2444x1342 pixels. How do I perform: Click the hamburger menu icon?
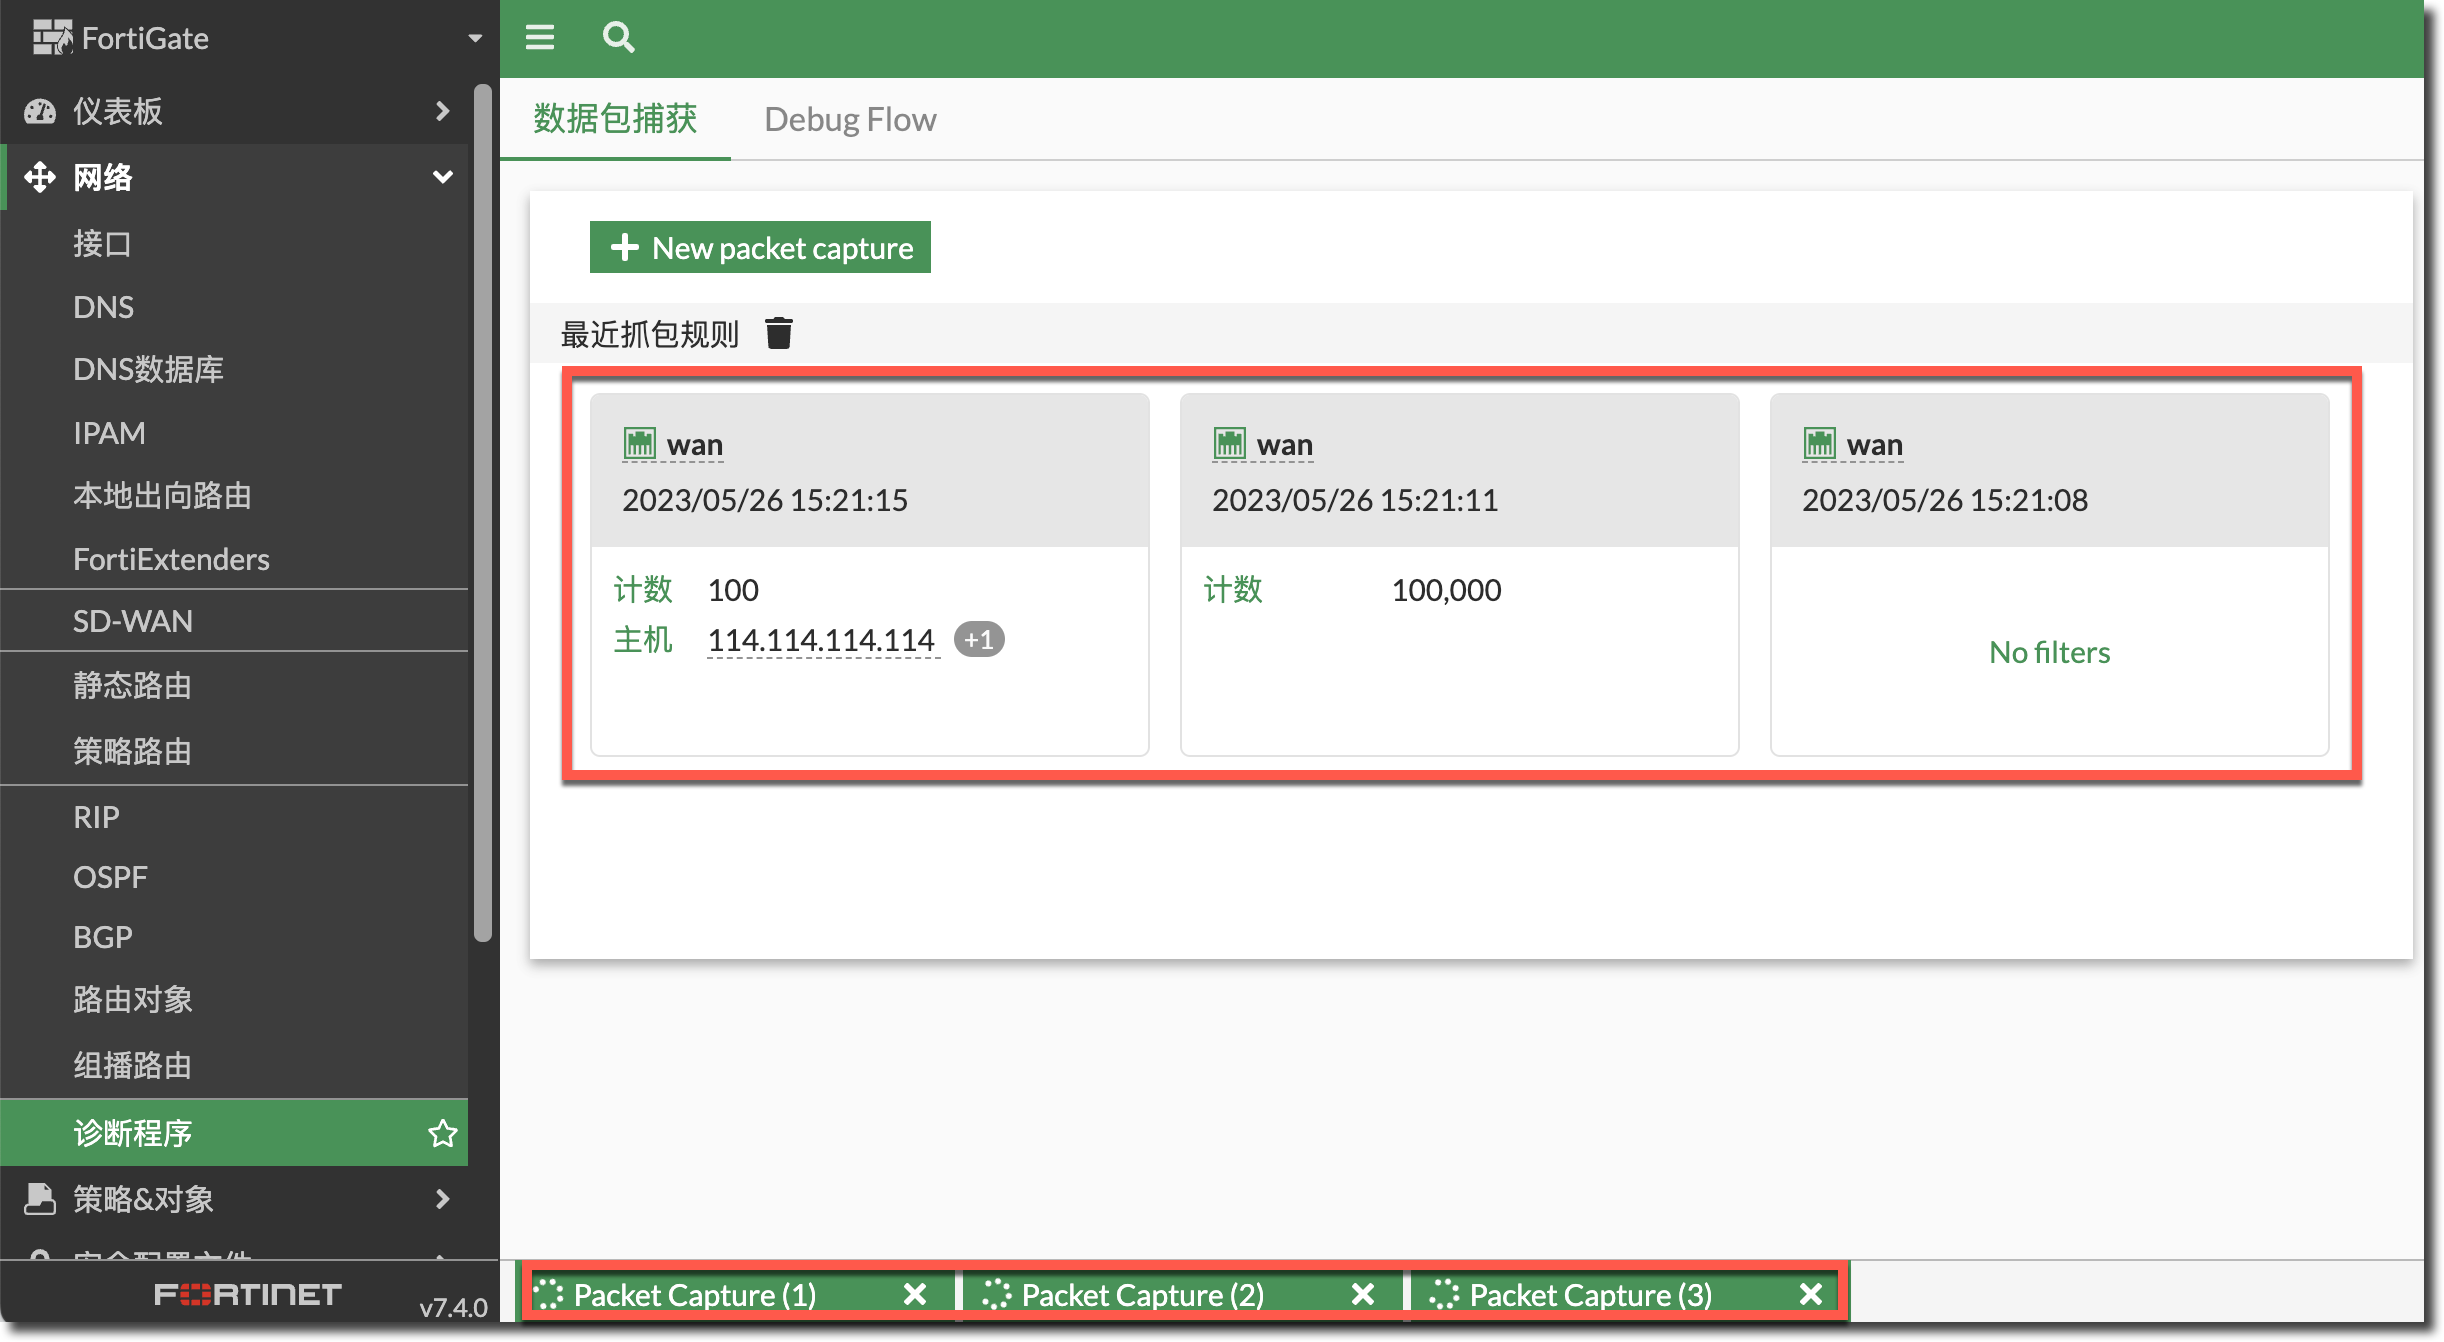(540, 38)
